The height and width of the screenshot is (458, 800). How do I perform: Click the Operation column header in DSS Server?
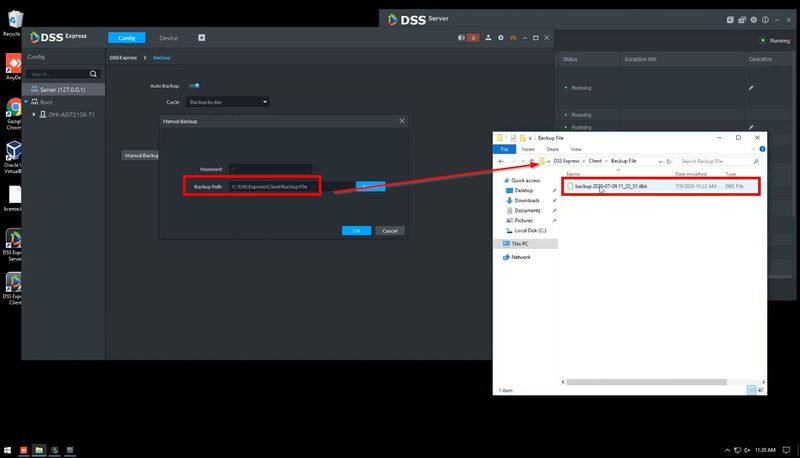760,59
